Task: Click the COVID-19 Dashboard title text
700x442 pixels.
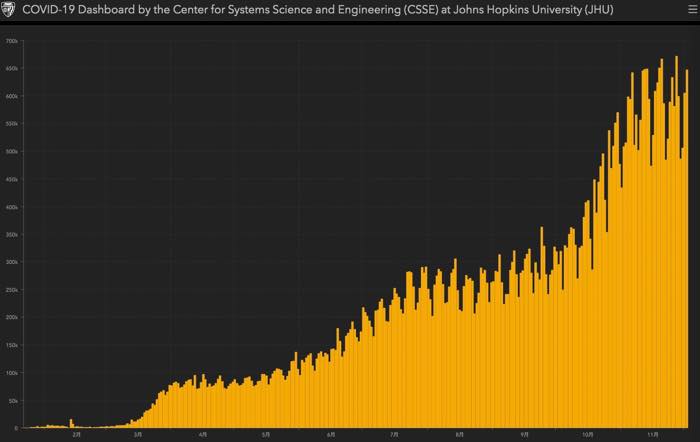Action: point(317,9)
